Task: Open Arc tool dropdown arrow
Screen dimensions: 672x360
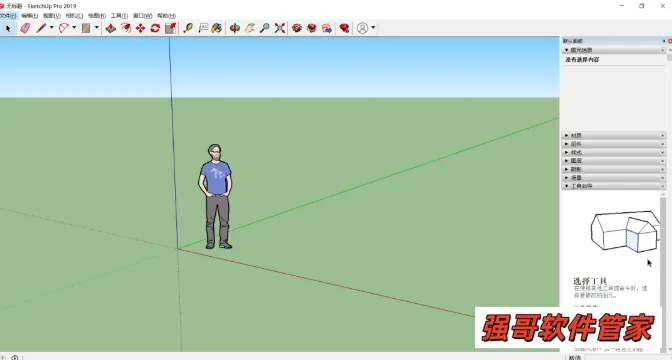Action: click(x=74, y=28)
